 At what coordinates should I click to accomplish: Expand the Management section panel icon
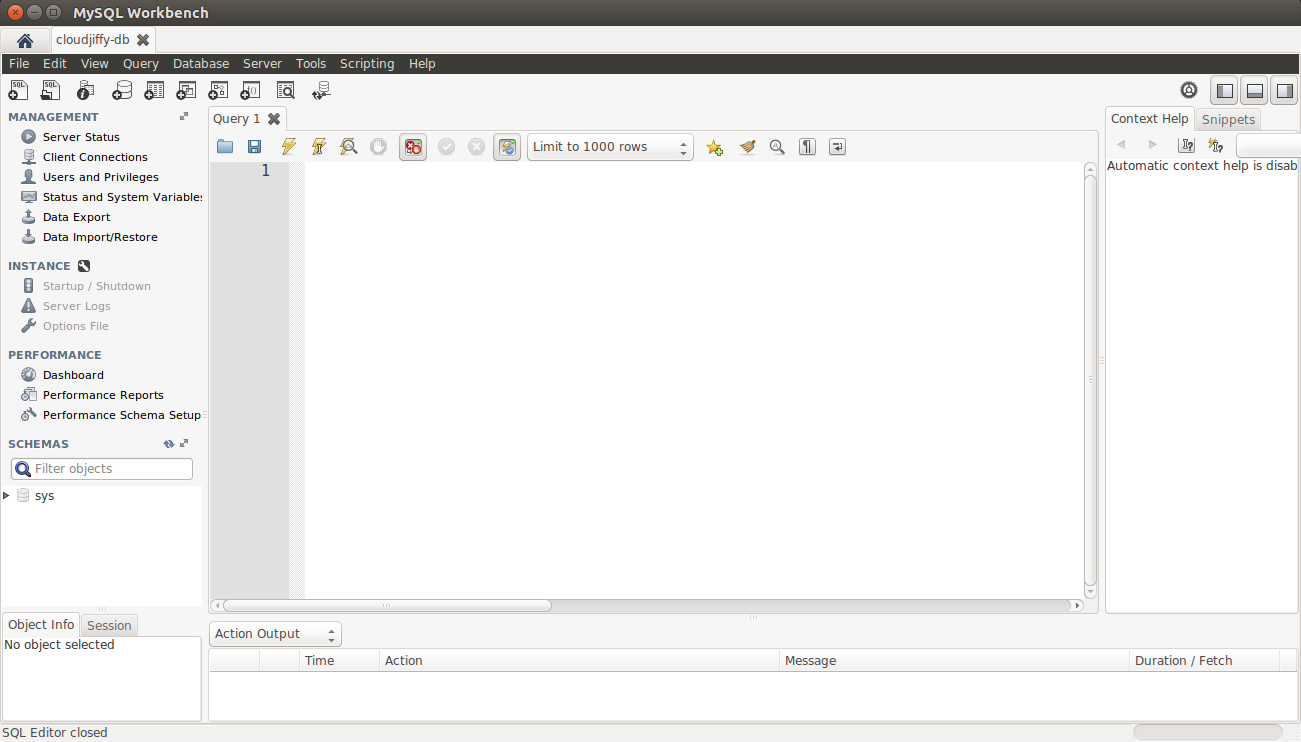(184, 117)
